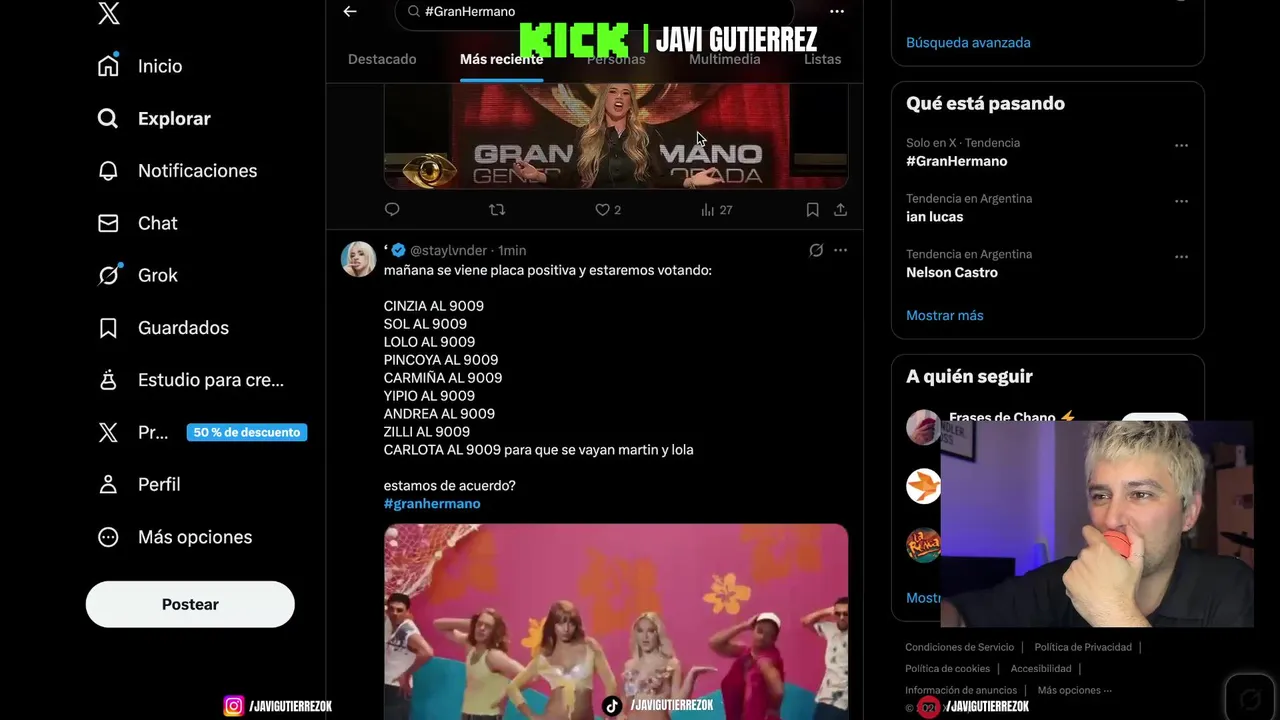Open @staylvnder profile avatar
The image size is (1280, 720).
358,259
